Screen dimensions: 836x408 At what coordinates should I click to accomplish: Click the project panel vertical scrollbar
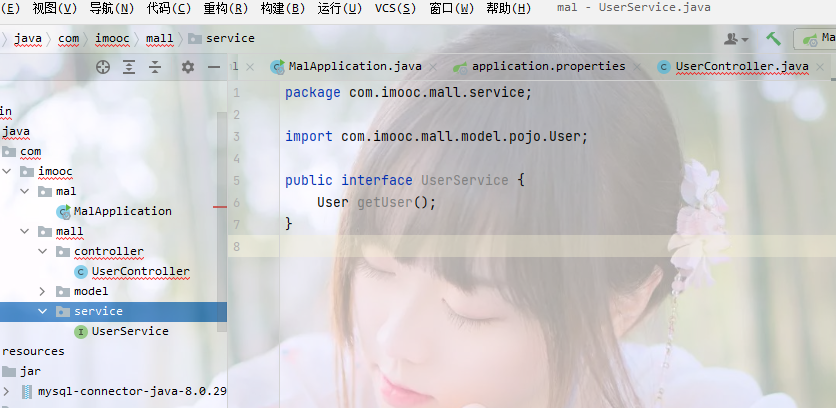click(x=222, y=221)
